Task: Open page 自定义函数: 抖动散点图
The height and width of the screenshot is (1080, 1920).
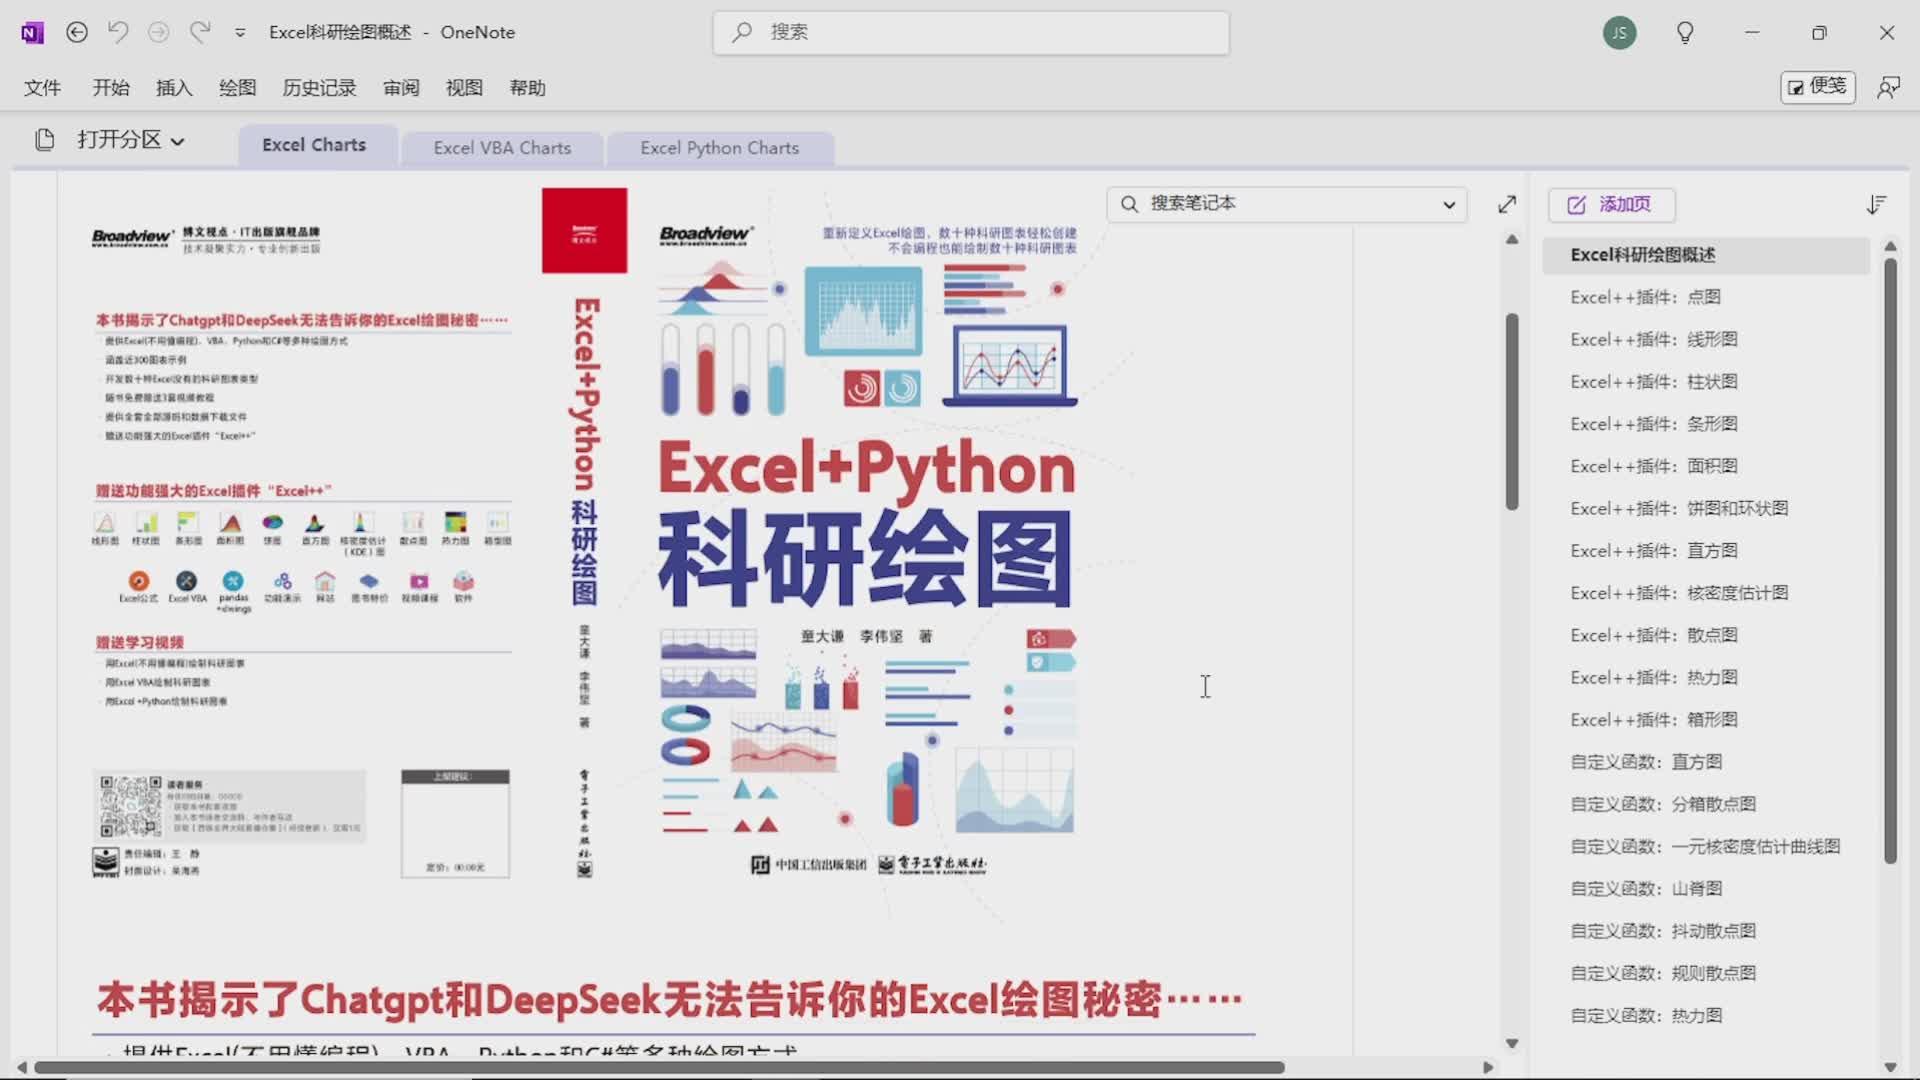Action: click(1706, 931)
